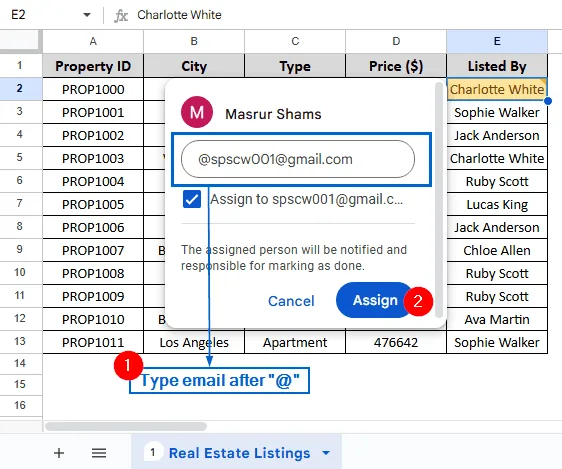Click the Property ID header cell
562x469 pixels.
point(93,66)
